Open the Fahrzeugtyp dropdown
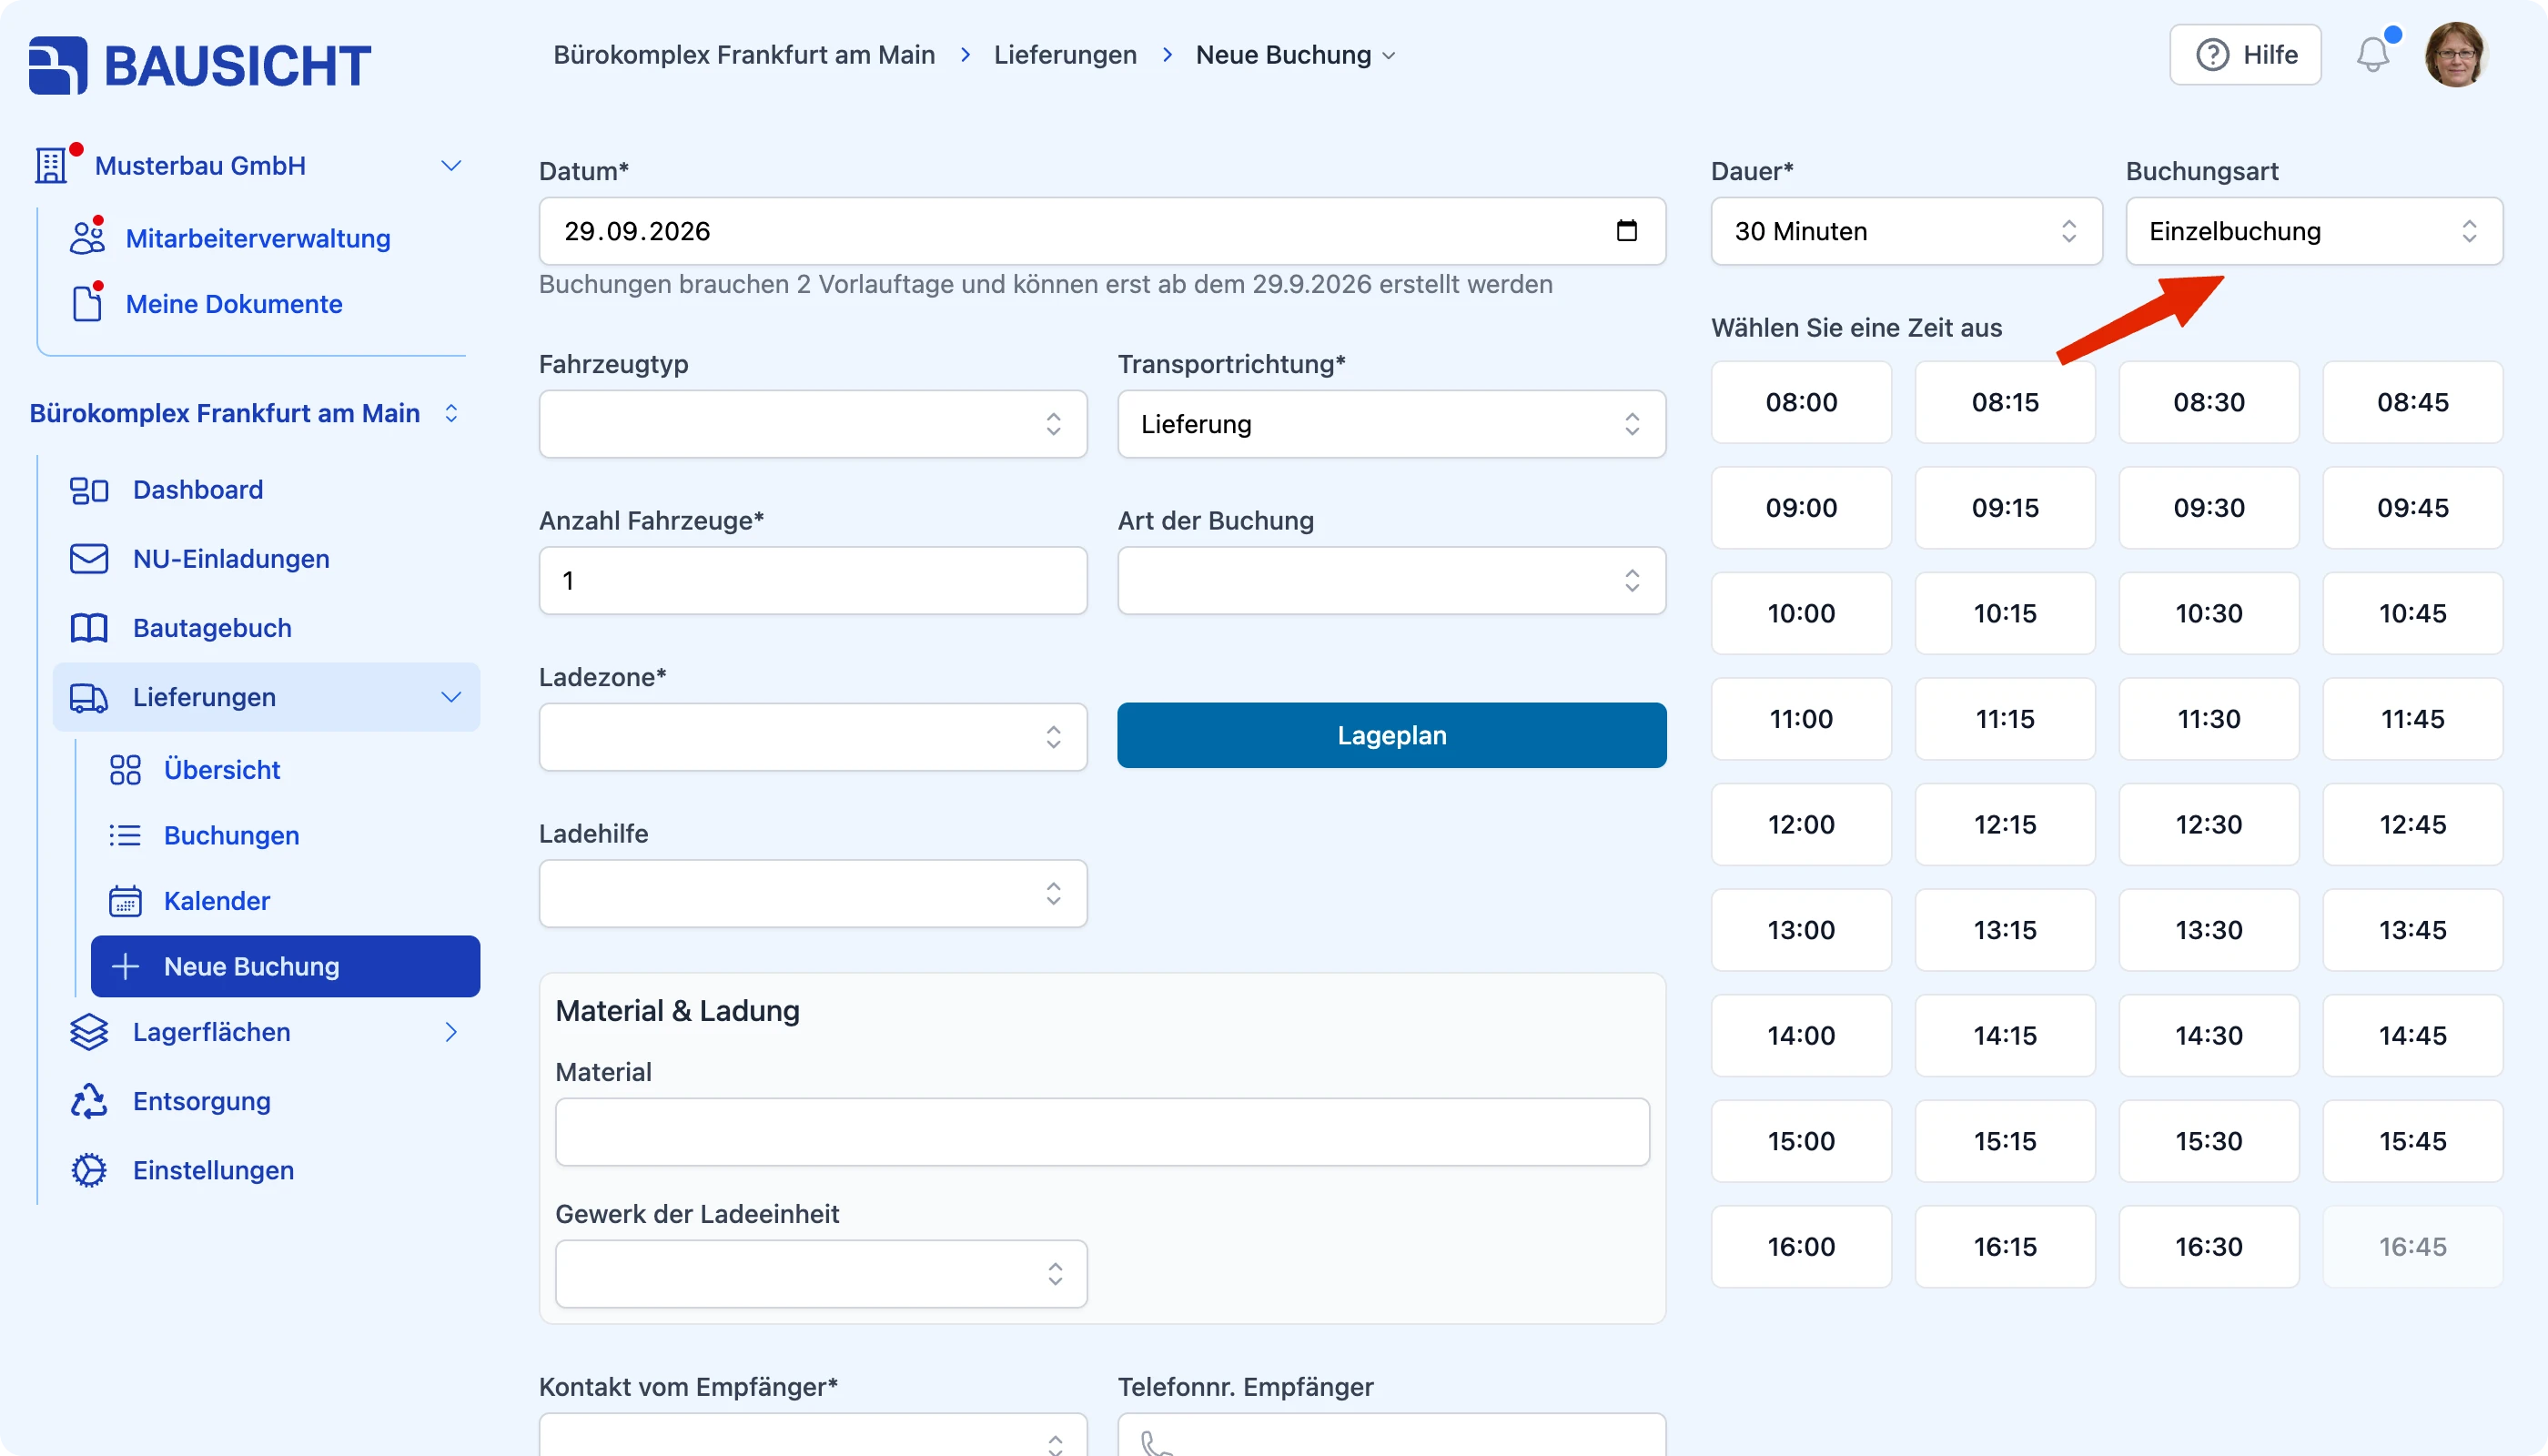 pyautogui.click(x=812, y=424)
